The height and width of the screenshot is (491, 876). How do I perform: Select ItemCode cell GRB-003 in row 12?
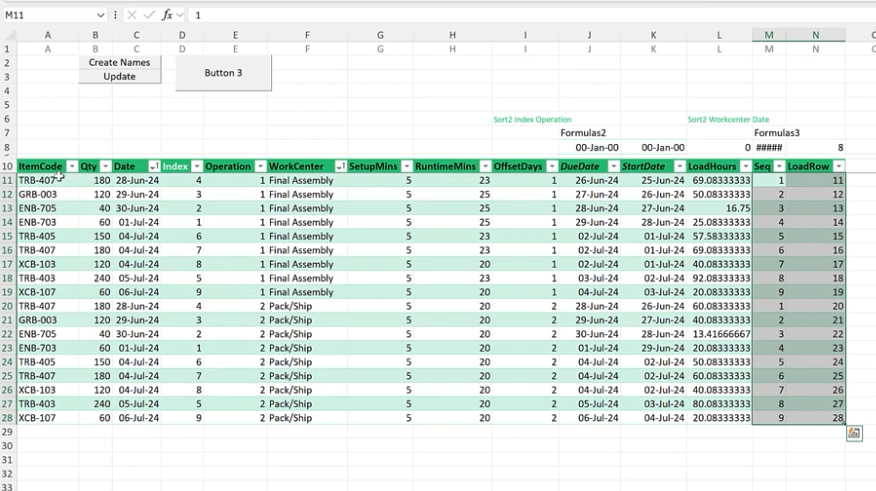[x=47, y=194]
